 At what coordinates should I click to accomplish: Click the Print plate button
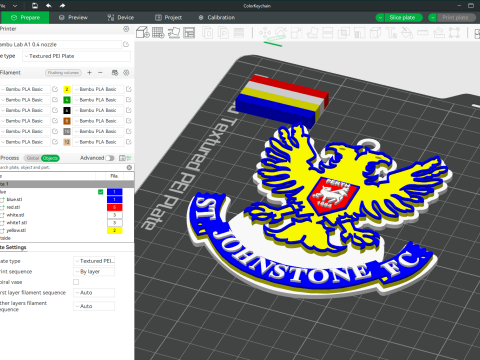pos(456,18)
